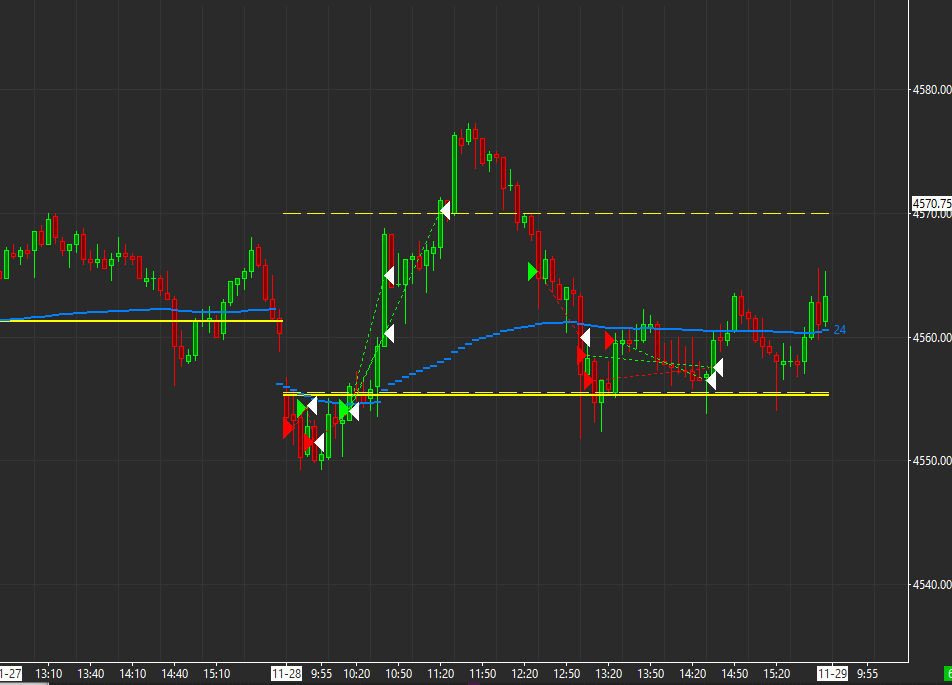Viewport: 952px width, 685px height.
Task: Click the 14:10 time axis label
Action: pos(132,673)
